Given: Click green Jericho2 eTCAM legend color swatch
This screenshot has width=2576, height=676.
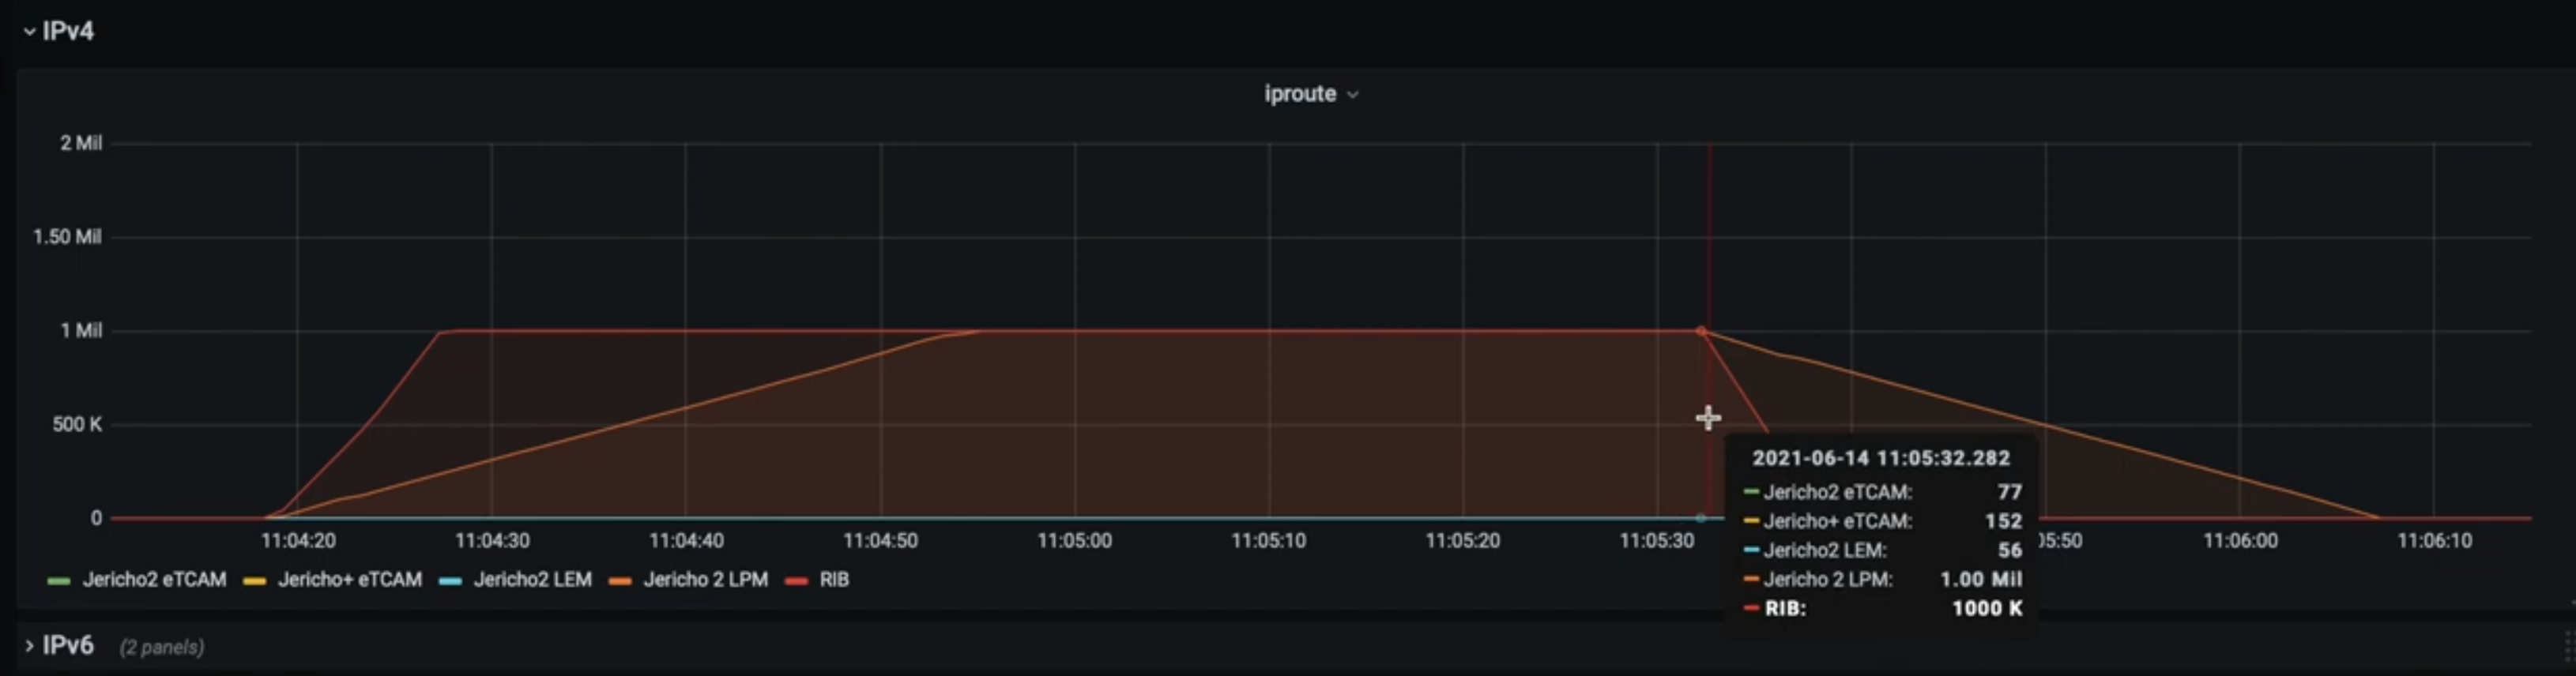Looking at the screenshot, I should [x=59, y=581].
